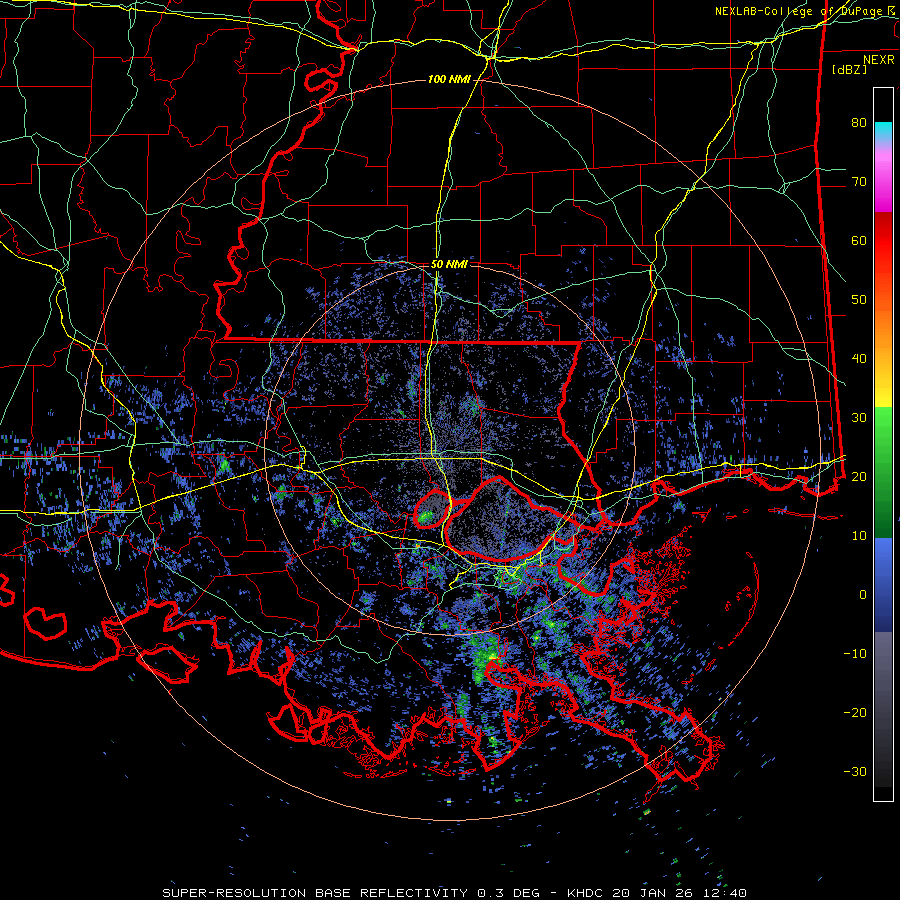Click the NEXR label above the color scale

879,60
